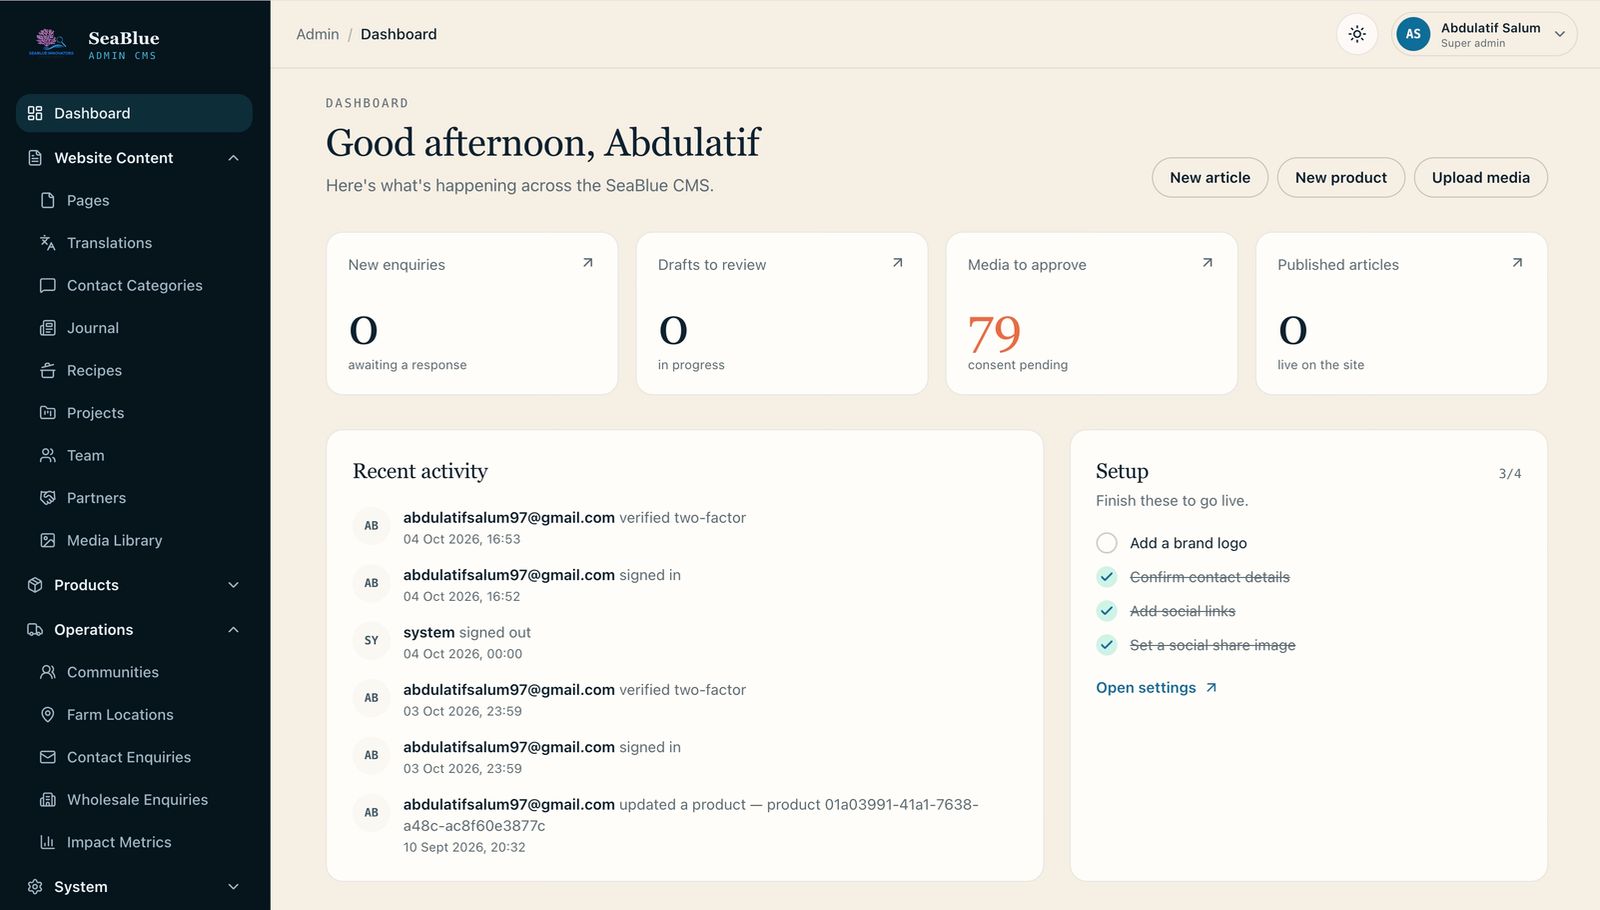Screen dimensions: 1600x910
Task: Click the Communities people icon
Action: 47,672
